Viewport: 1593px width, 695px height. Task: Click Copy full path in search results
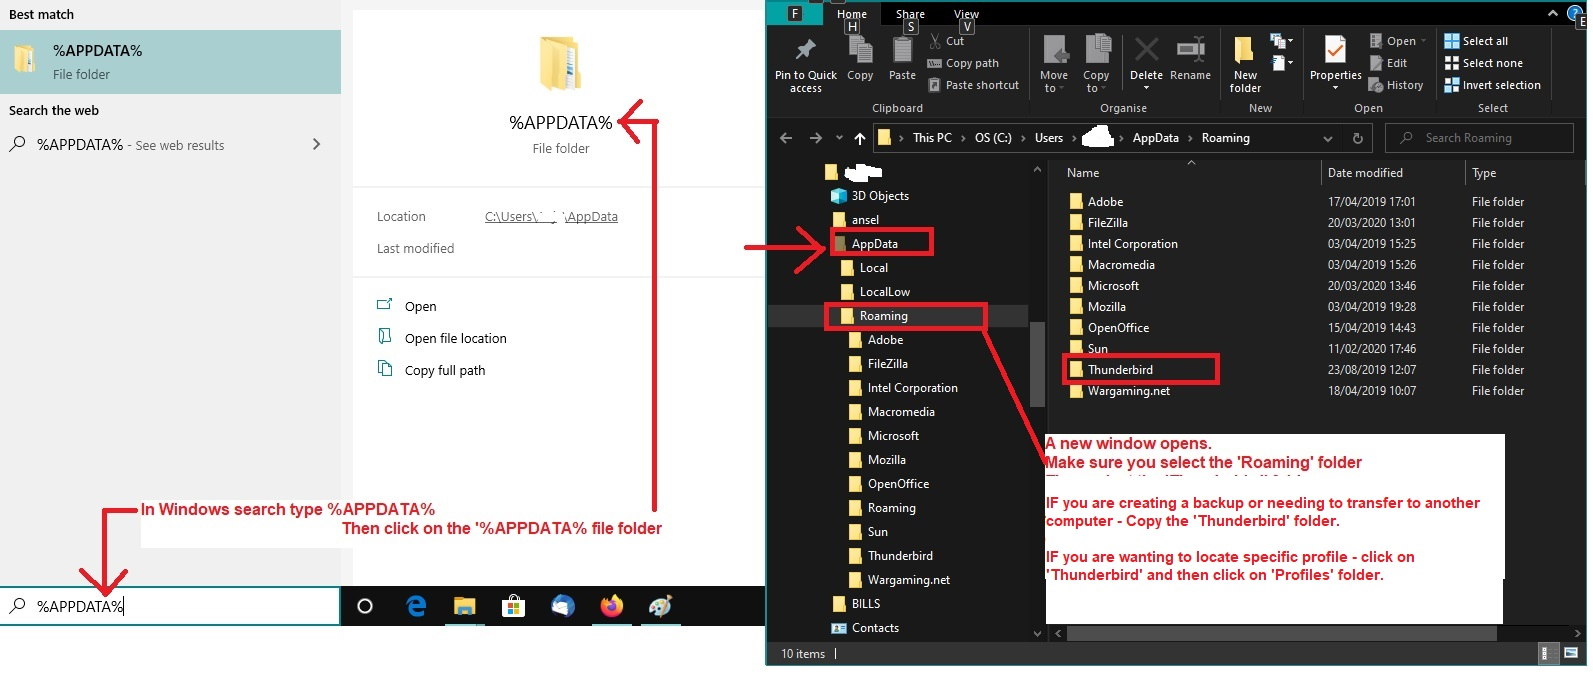444,371
